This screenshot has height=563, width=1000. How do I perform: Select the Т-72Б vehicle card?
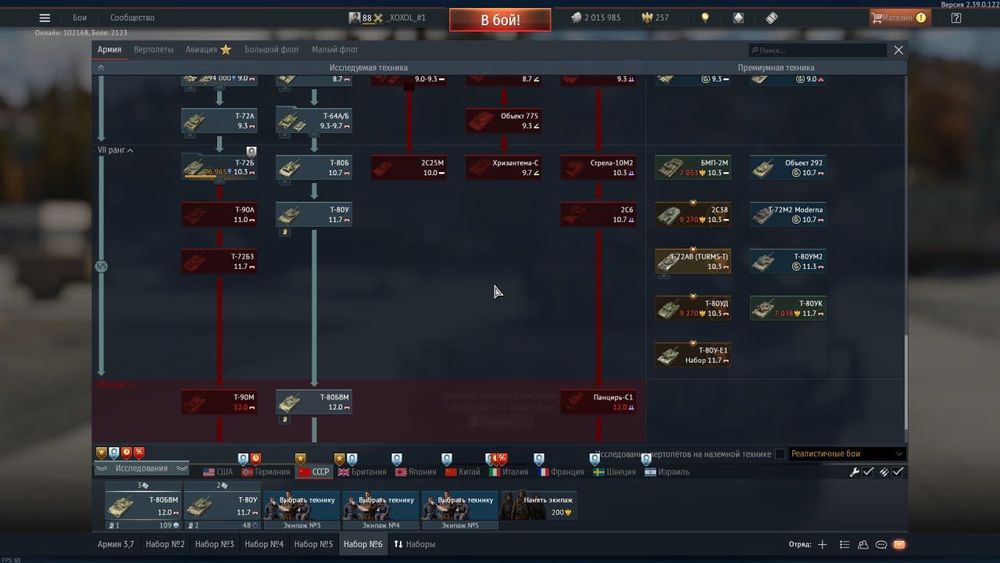pos(219,168)
